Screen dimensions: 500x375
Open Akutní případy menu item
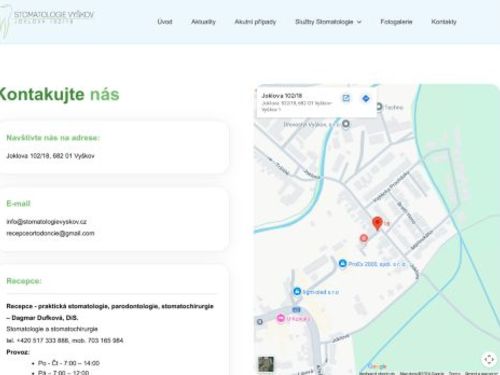coord(255,22)
